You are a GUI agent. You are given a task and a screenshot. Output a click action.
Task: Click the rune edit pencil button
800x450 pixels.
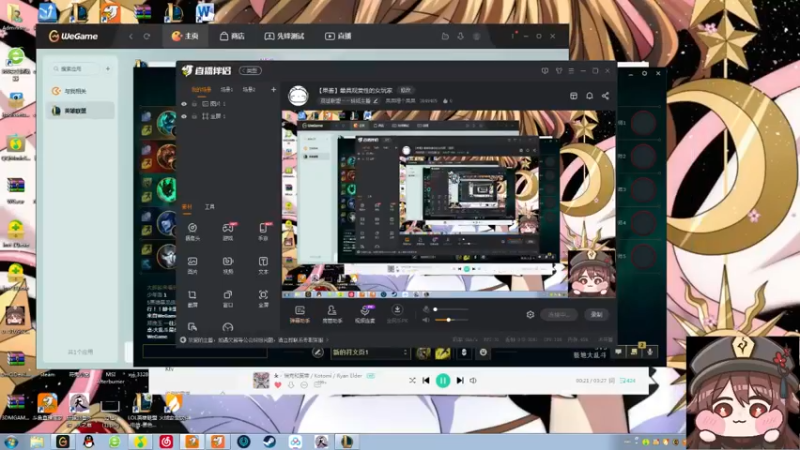pos(318,353)
